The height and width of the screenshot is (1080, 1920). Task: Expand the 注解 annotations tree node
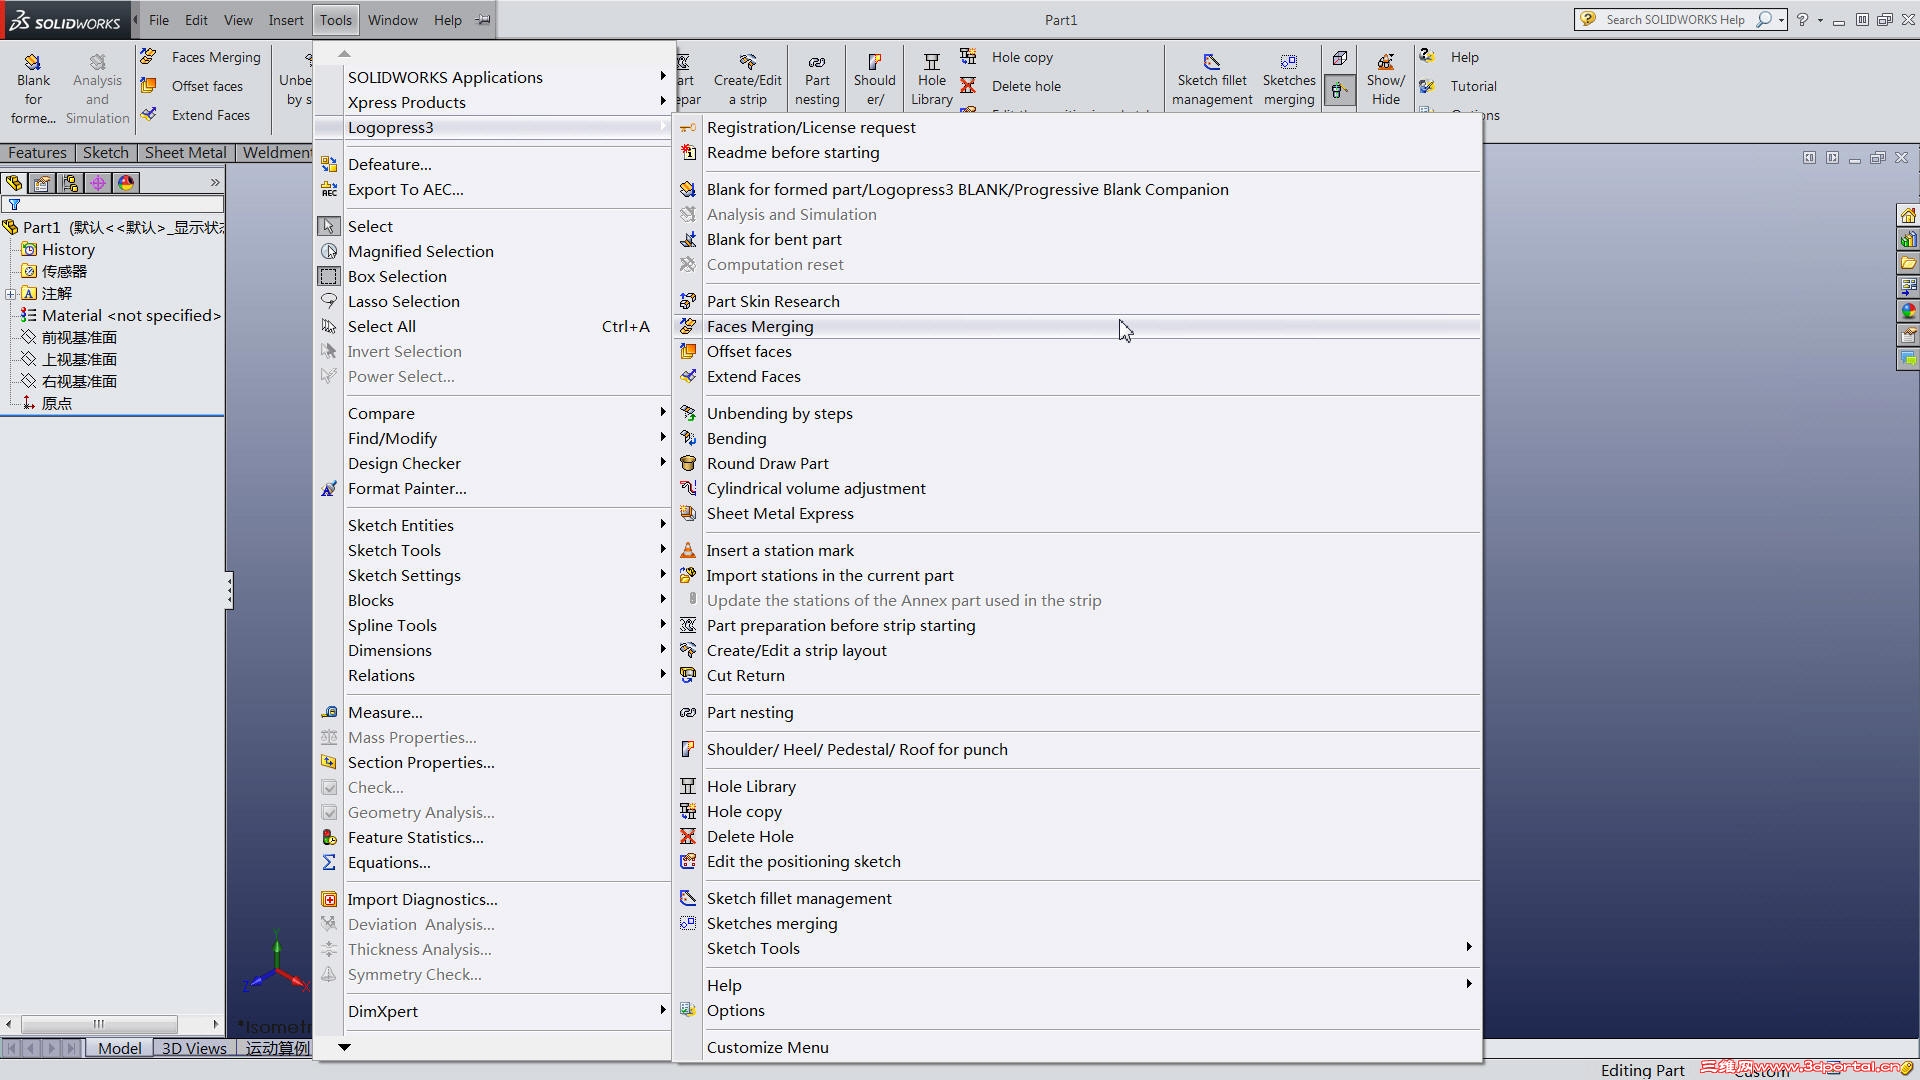tap(10, 294)
